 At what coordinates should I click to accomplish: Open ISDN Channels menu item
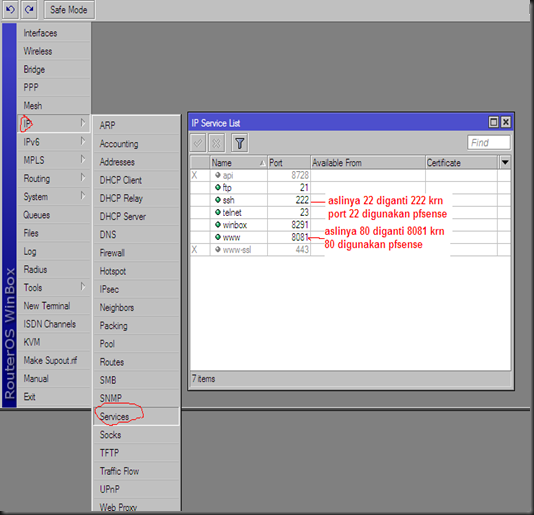54,324
